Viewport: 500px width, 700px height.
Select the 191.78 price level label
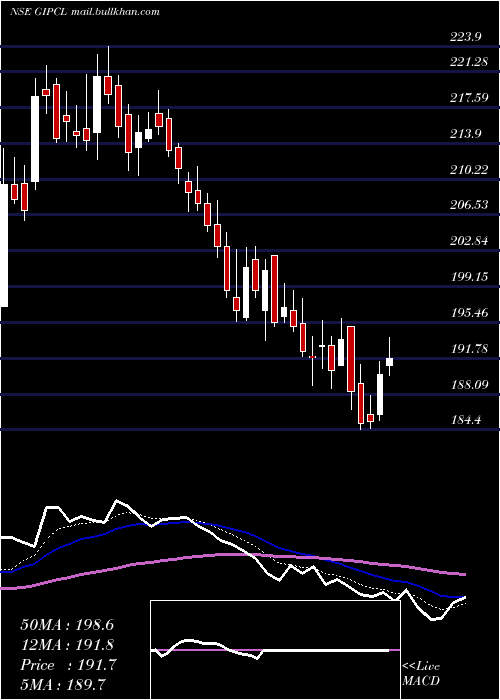click(x=468, y=348)
